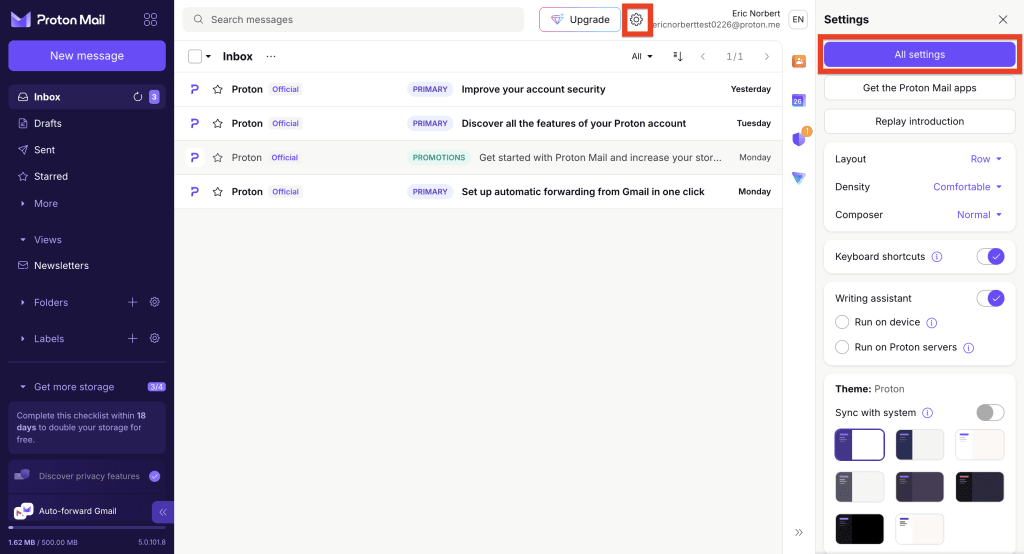
Task: Open All settings
Action: [920, 54]
